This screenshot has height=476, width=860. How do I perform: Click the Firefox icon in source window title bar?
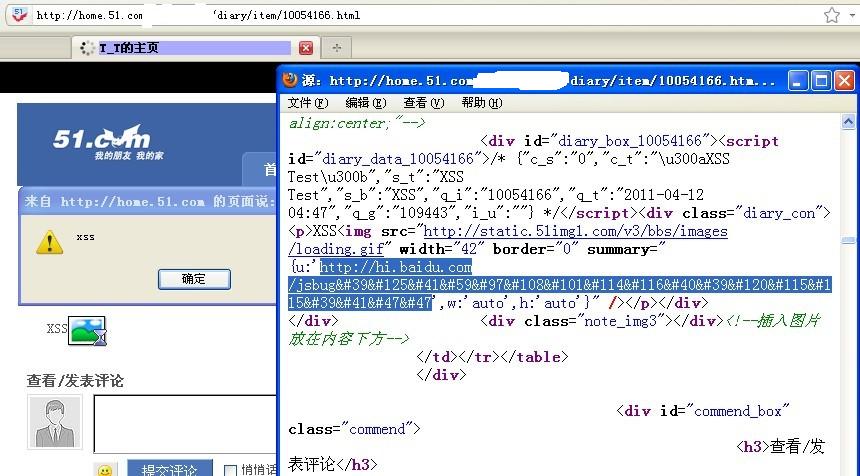(x=290, y=81)
